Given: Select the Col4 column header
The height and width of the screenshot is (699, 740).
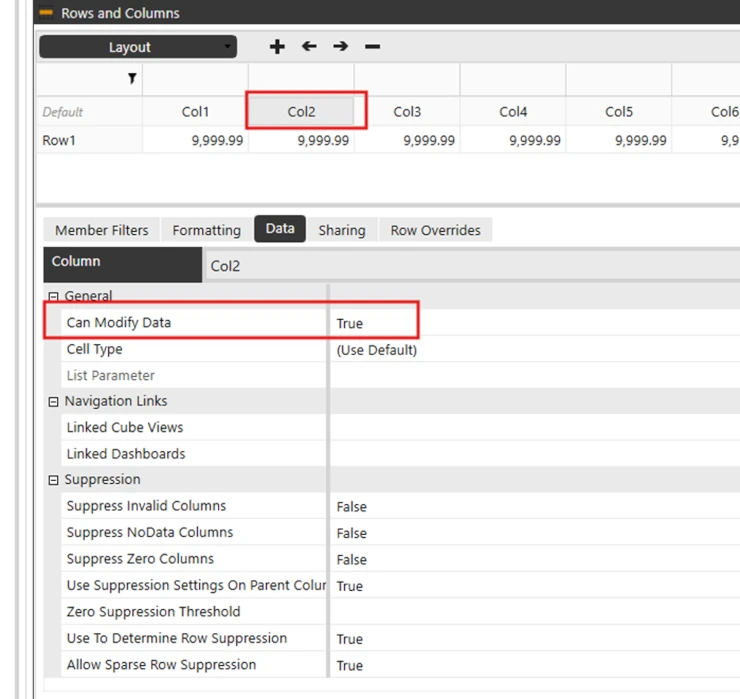Looking at the screenshot, I should tap(513, 112).
